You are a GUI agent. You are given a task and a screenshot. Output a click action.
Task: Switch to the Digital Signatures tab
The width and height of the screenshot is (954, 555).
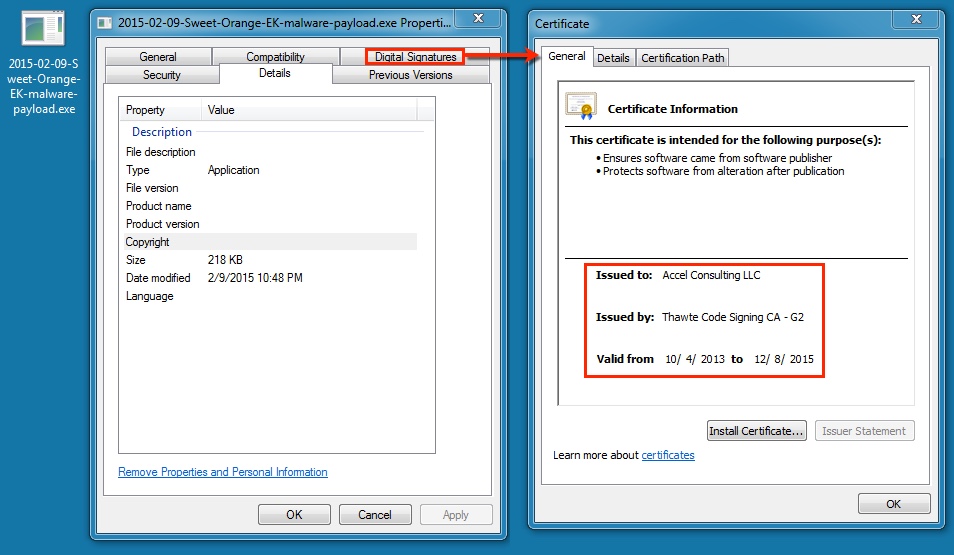[x=415, y=57]
